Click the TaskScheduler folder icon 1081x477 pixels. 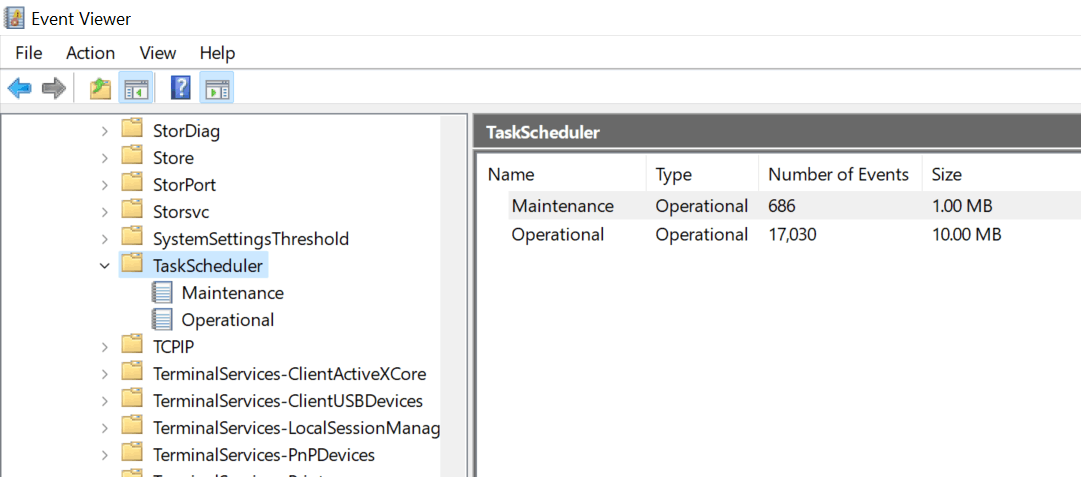132,265
